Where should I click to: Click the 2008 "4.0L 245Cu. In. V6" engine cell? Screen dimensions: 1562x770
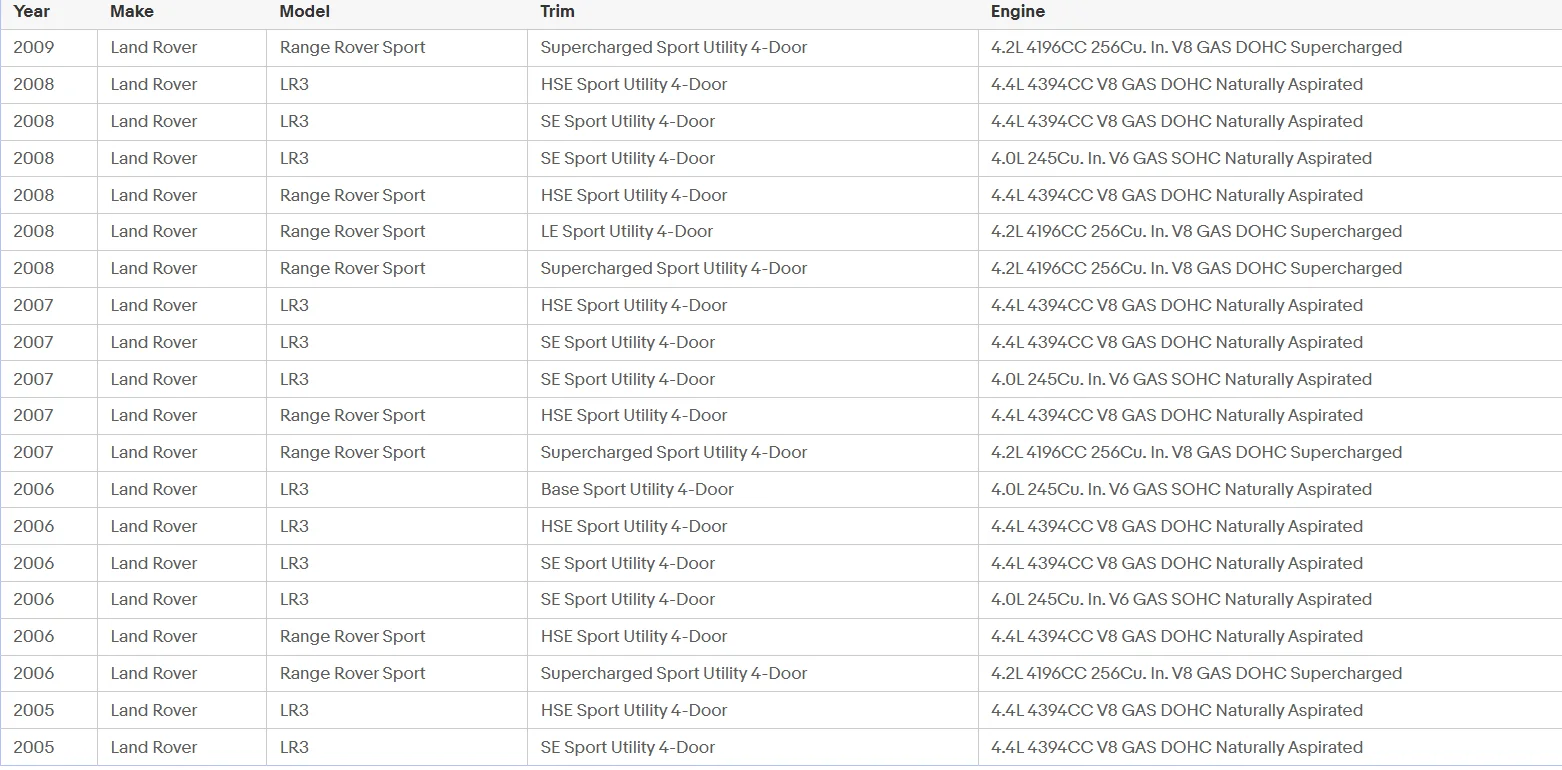click(1182, 159)
